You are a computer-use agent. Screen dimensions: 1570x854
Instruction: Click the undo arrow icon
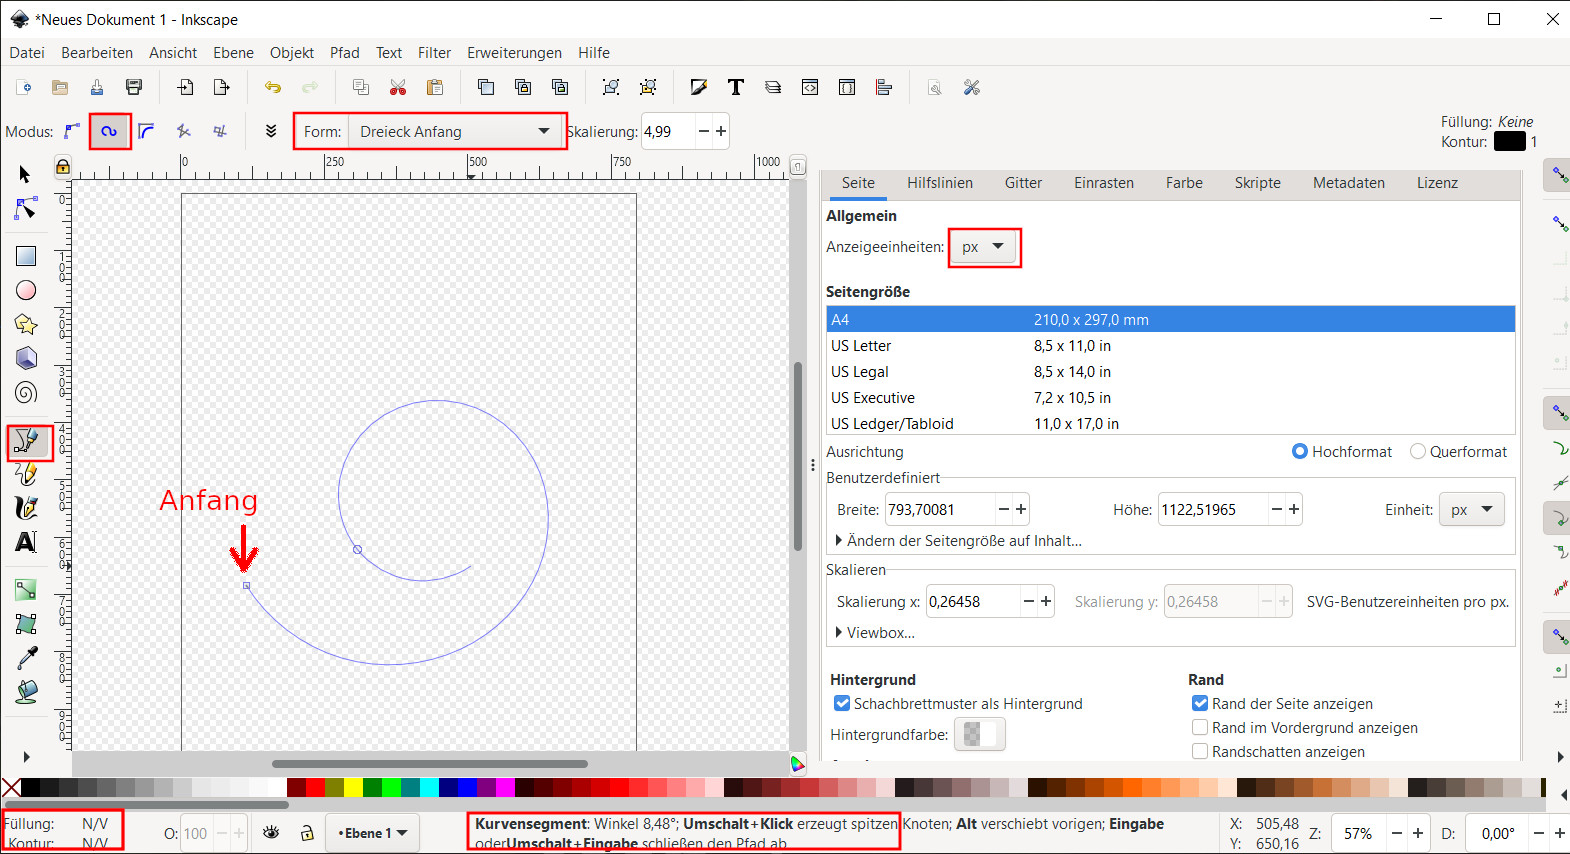(272, 88)
